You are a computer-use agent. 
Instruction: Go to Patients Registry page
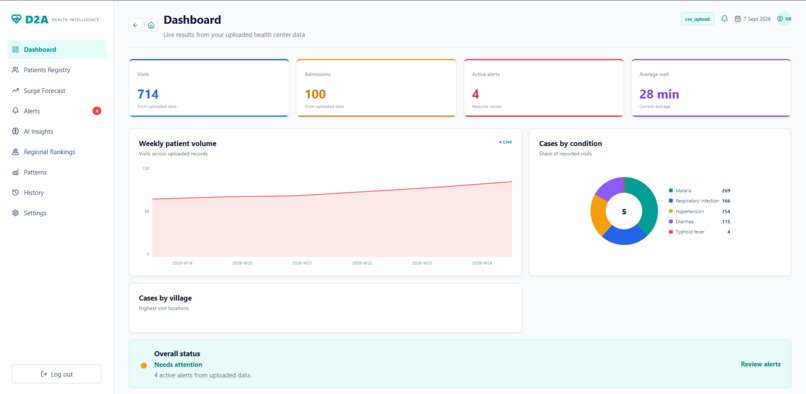[x=57, y=70]
